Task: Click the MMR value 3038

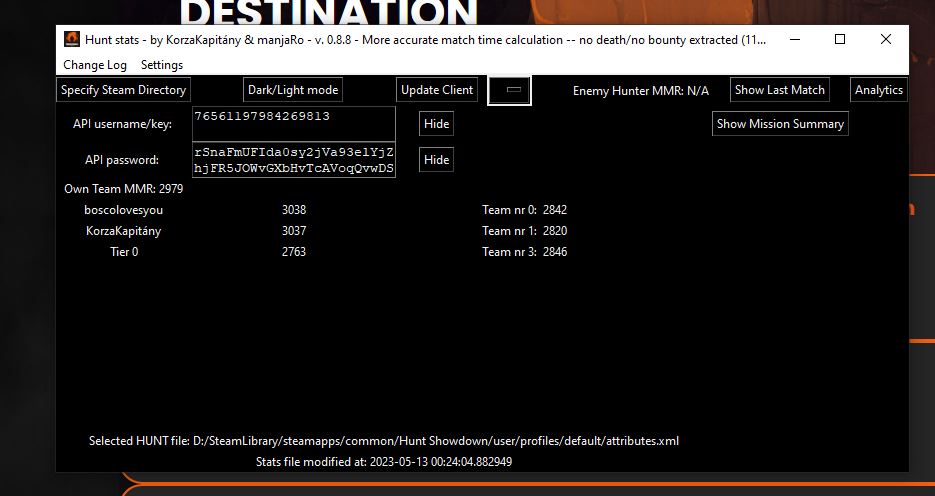Action: [294, 210]
